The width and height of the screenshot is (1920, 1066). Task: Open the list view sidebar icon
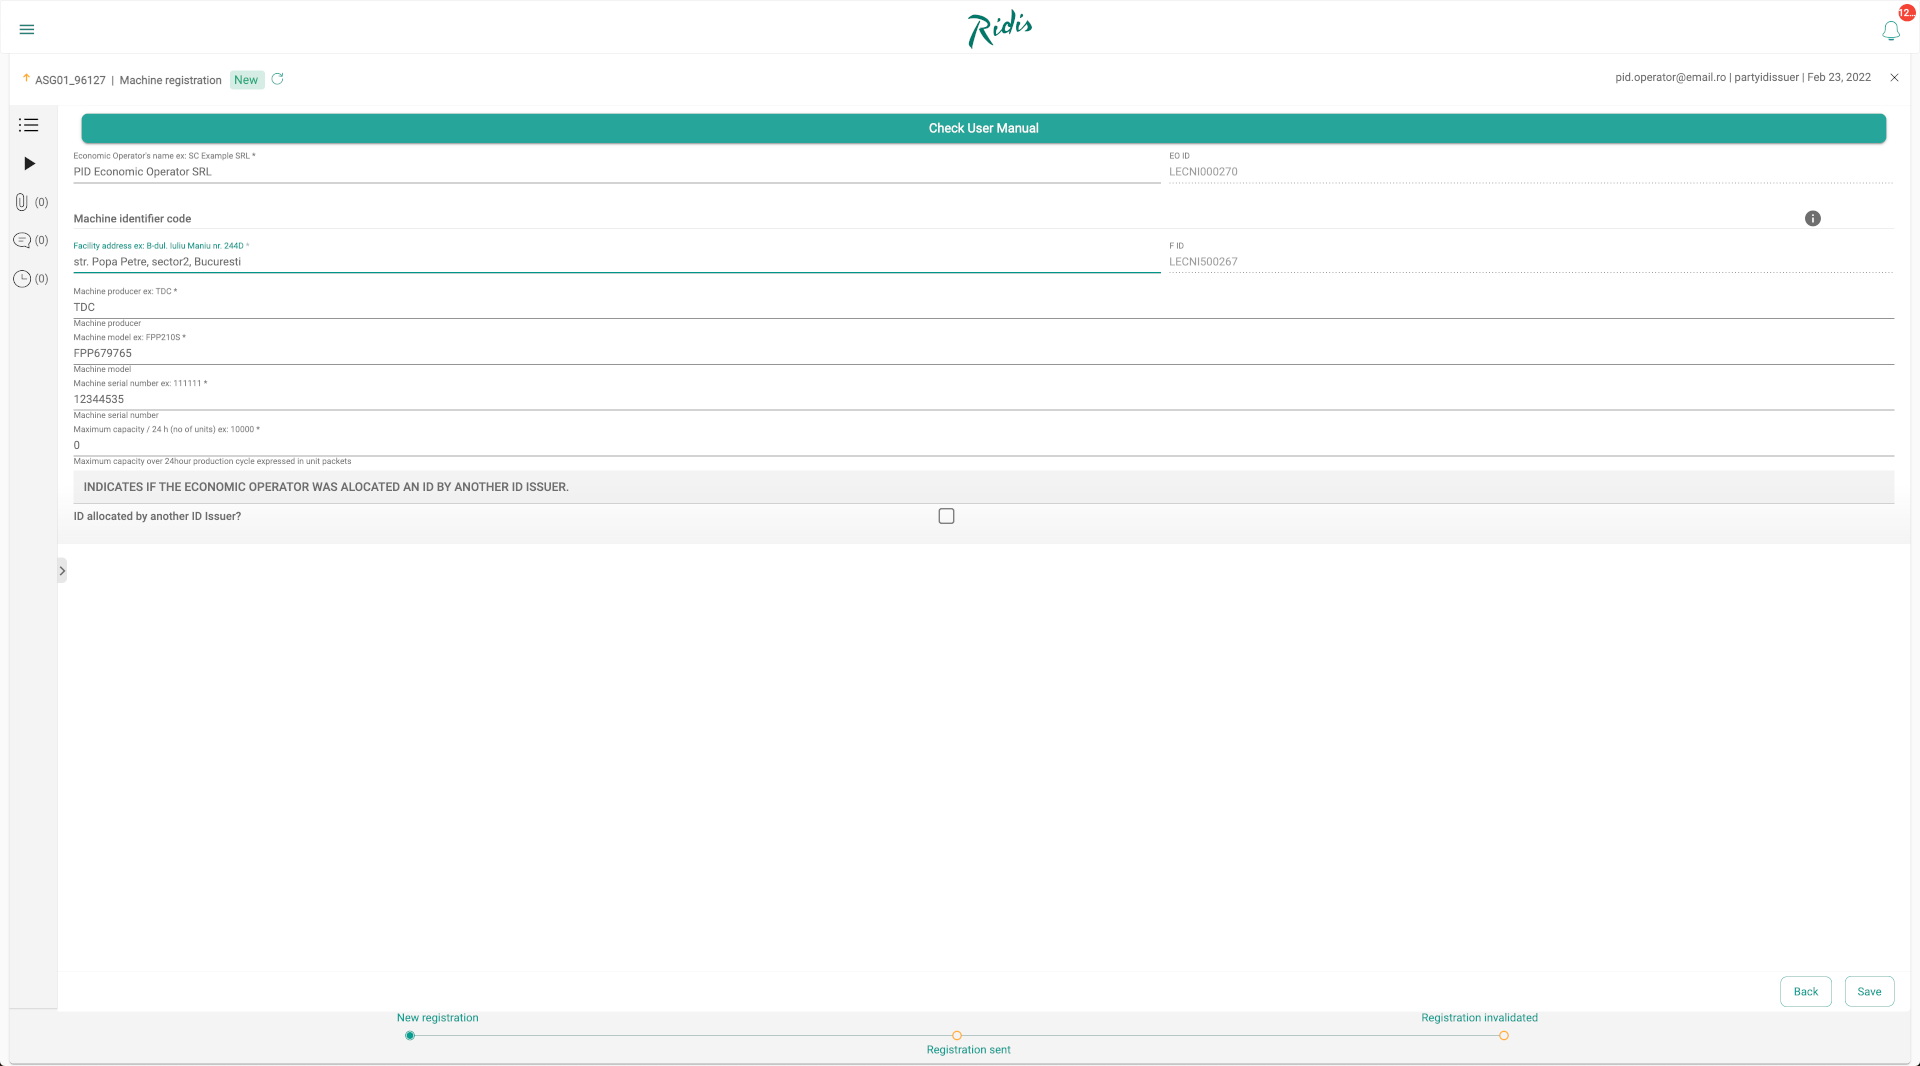(x=28, y=125)
